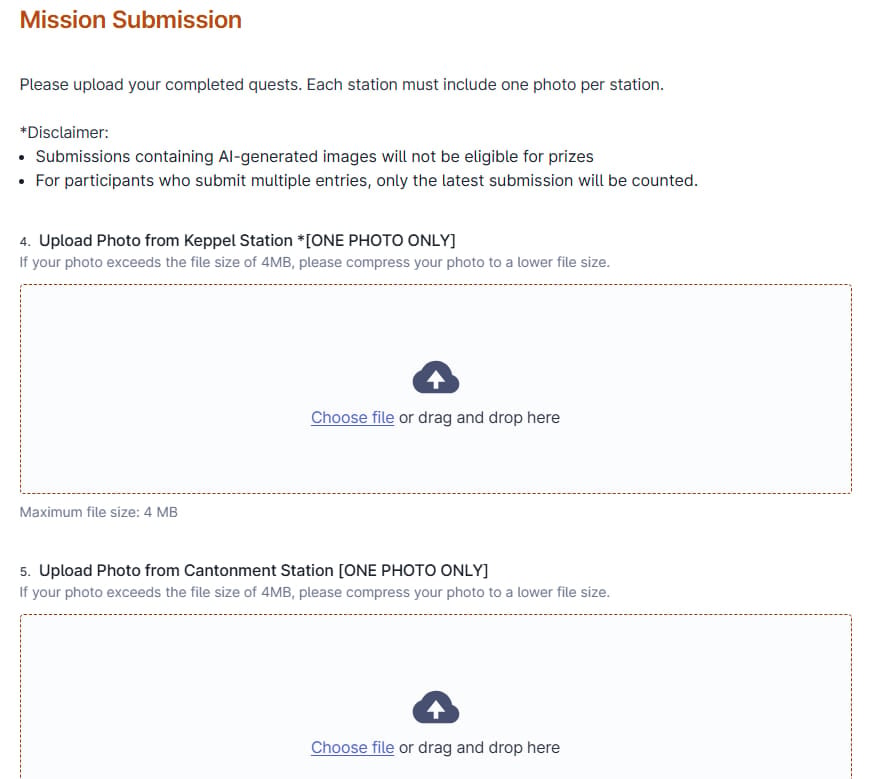The width and height of the screenshot is (878, 779).
Task: Click the AI-generated images disclaimer bullet
Action: (314, 156)
